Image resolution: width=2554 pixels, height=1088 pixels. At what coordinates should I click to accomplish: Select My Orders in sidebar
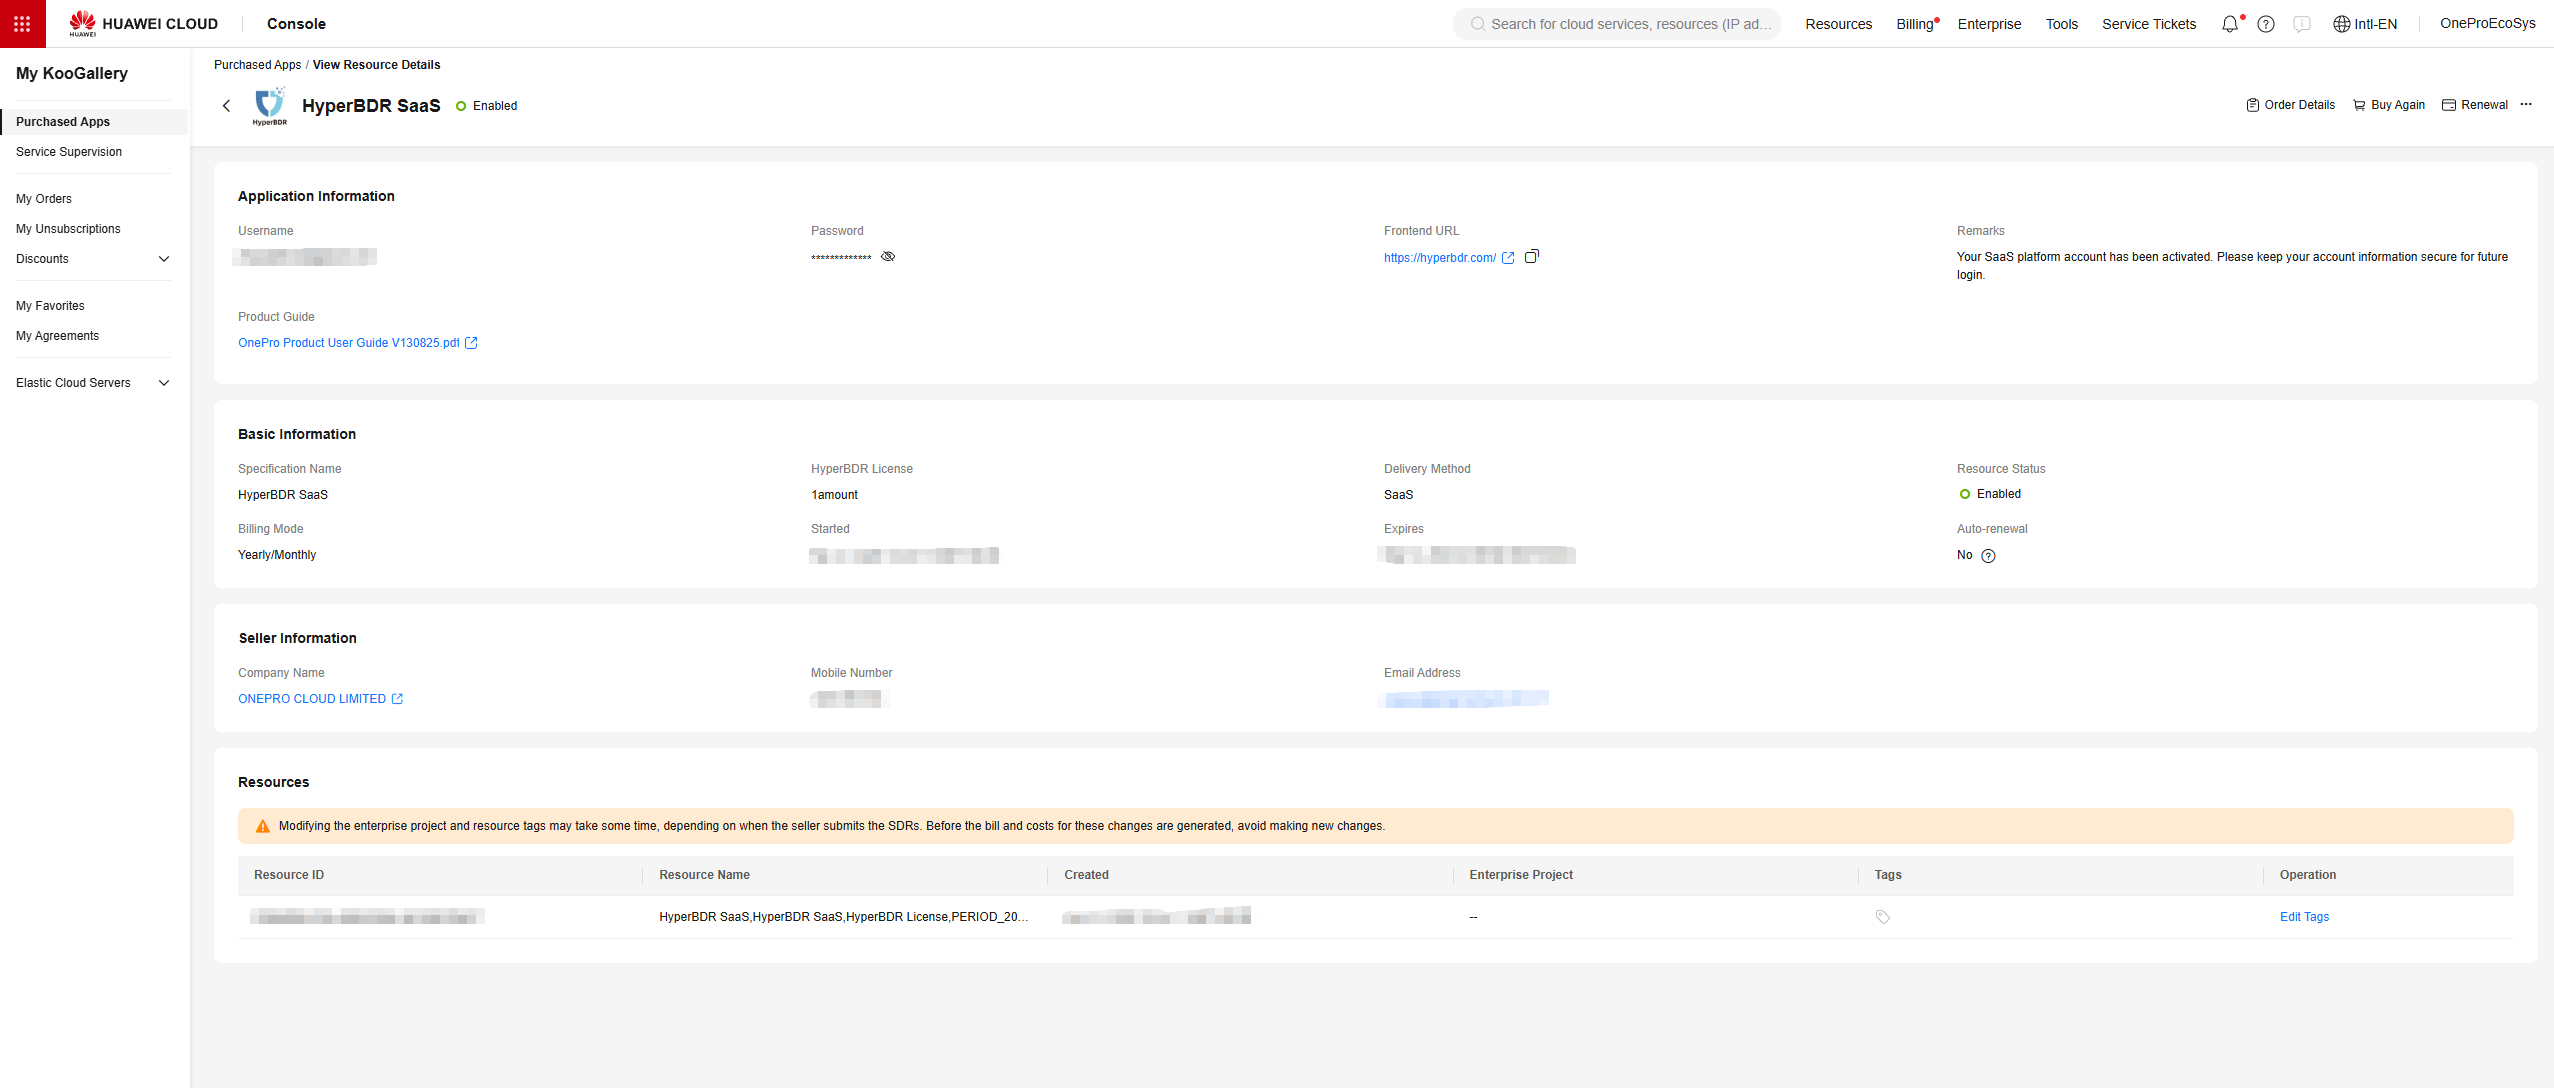pyautogui.click(x=44, y=199)
